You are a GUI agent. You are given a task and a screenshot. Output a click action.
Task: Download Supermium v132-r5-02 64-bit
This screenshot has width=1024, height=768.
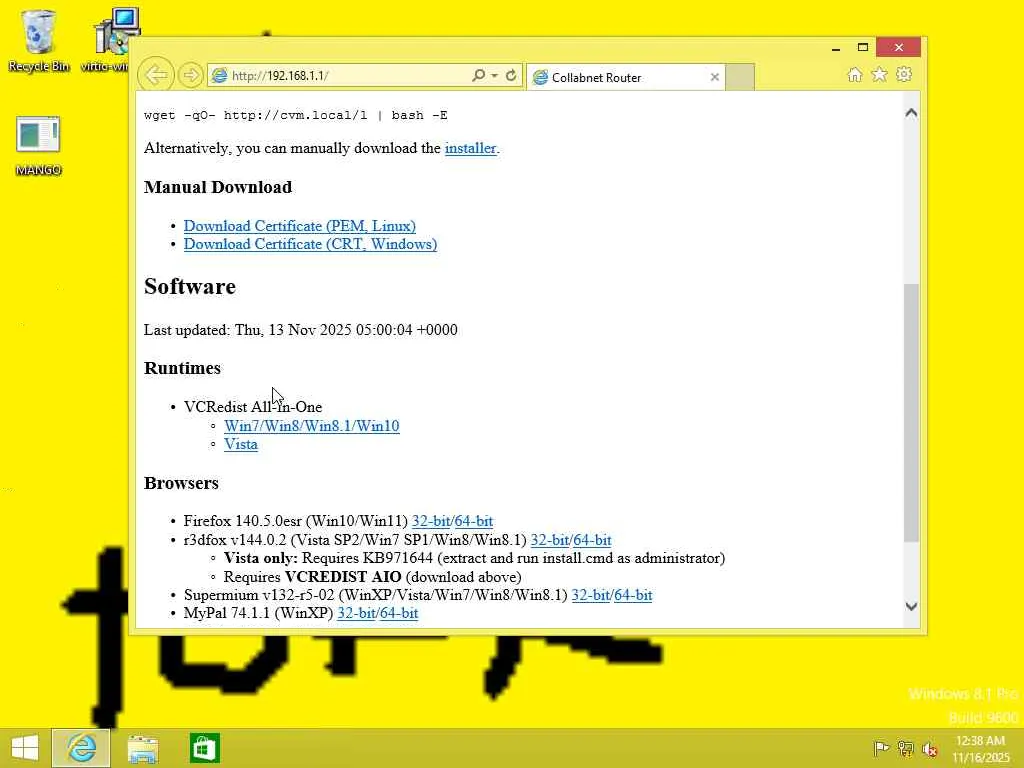633,595
